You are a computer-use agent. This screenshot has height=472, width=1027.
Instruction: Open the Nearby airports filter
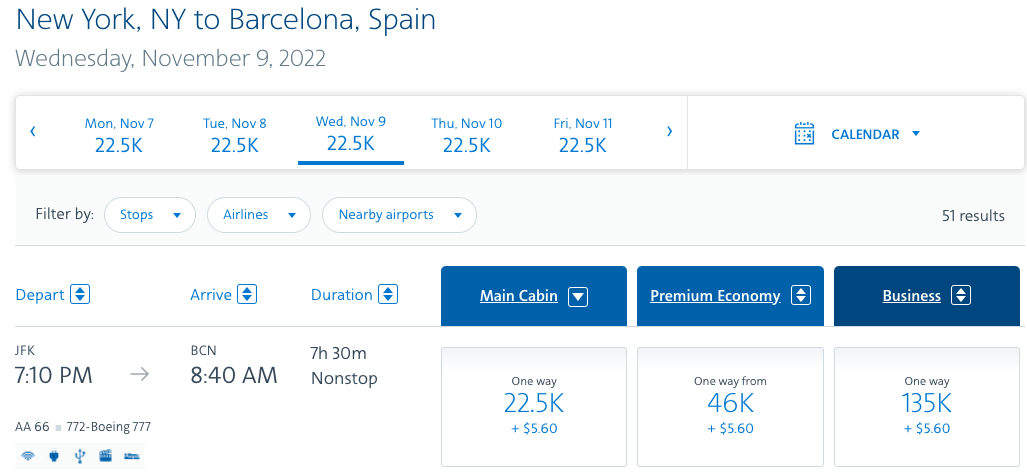(x=399, y=215)
